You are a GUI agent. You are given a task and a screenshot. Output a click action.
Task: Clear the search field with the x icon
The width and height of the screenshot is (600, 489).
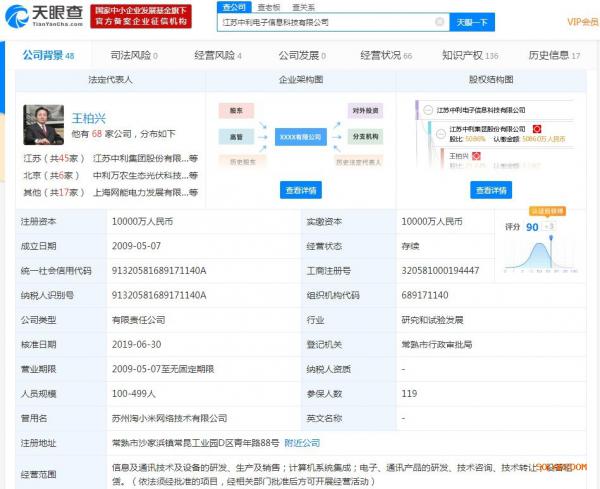(440, 21)
